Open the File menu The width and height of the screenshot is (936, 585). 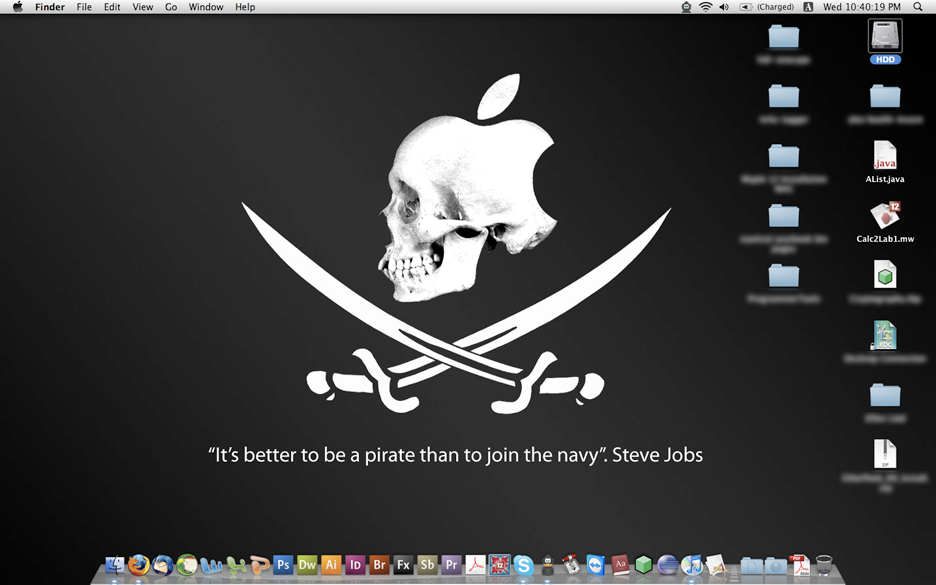84,7
